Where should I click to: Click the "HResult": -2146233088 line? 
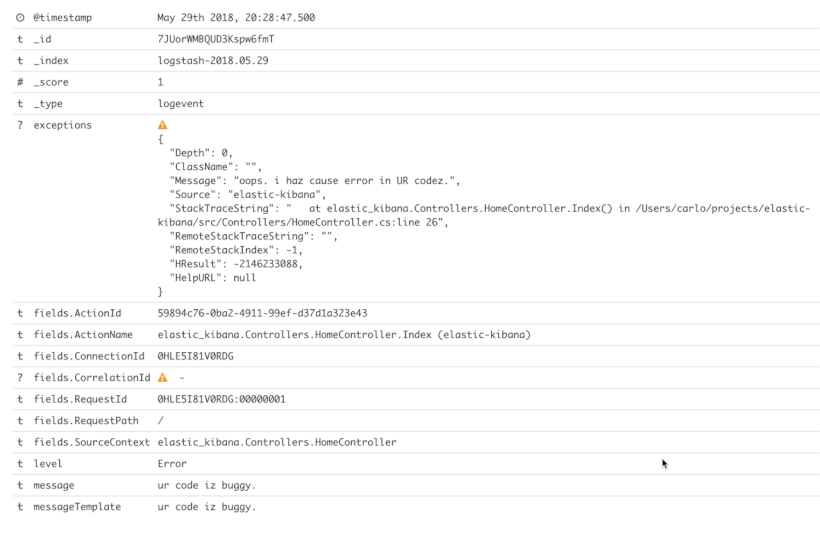pos(236,264)
